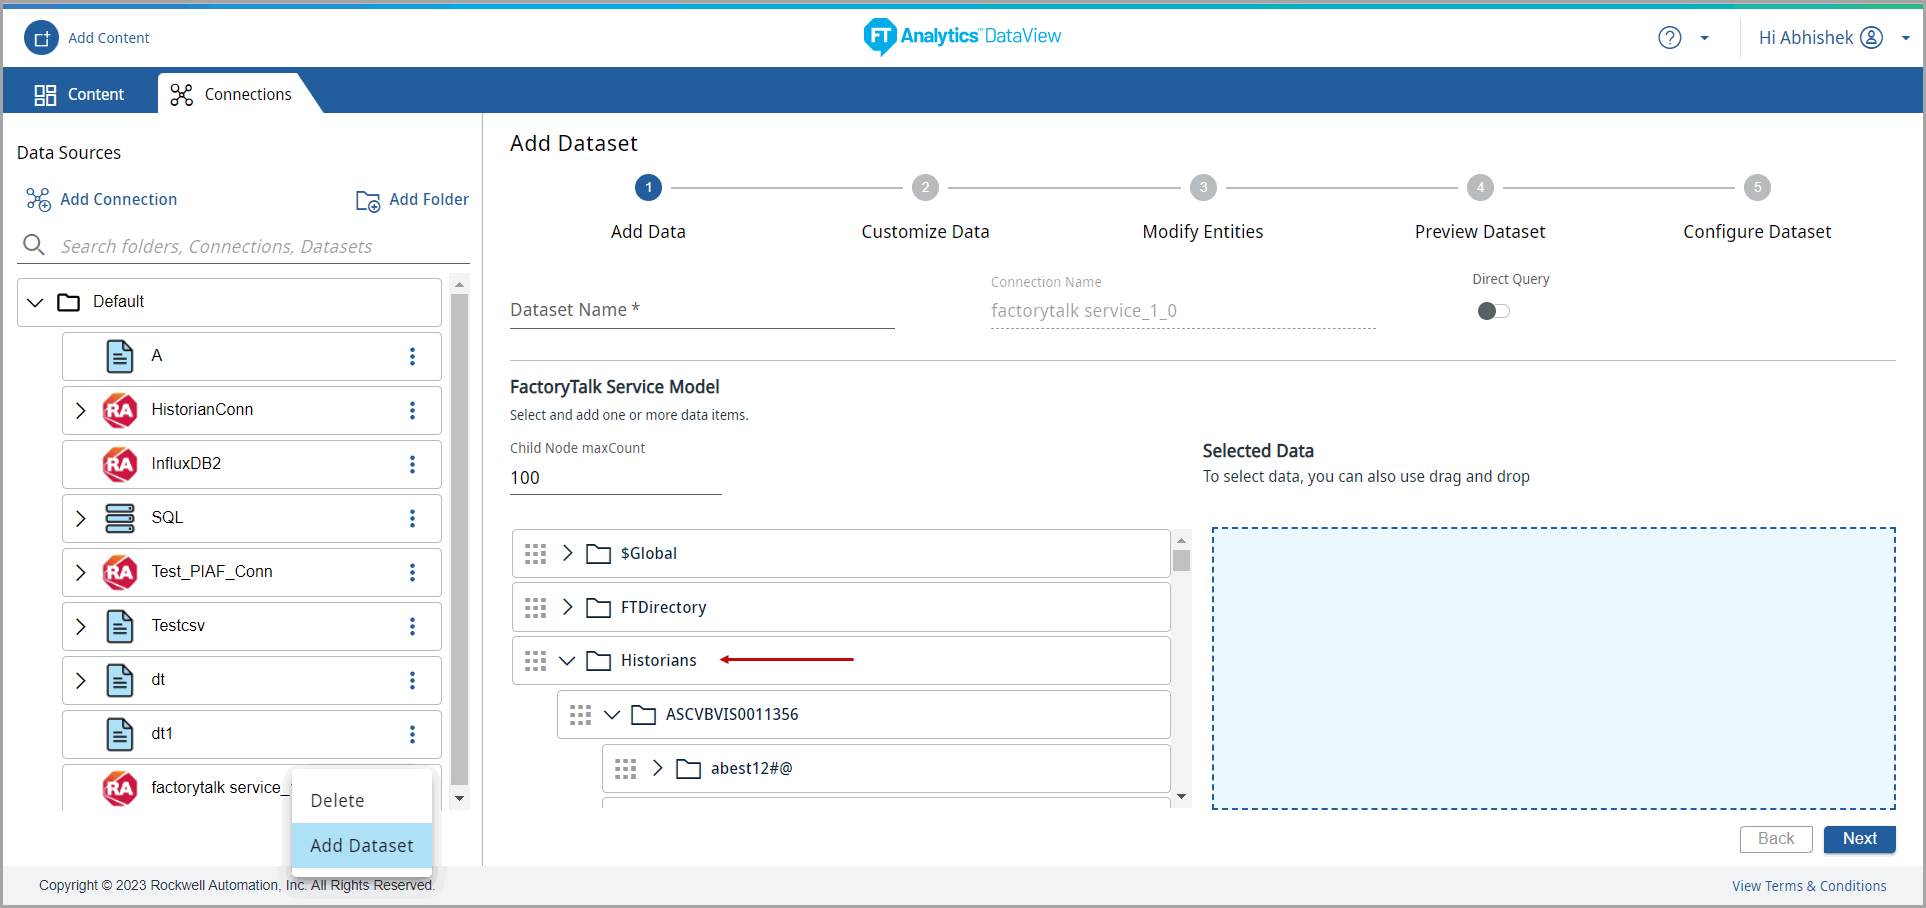Grab the drag handle of $Global
1926x908 pixels.
536,554
